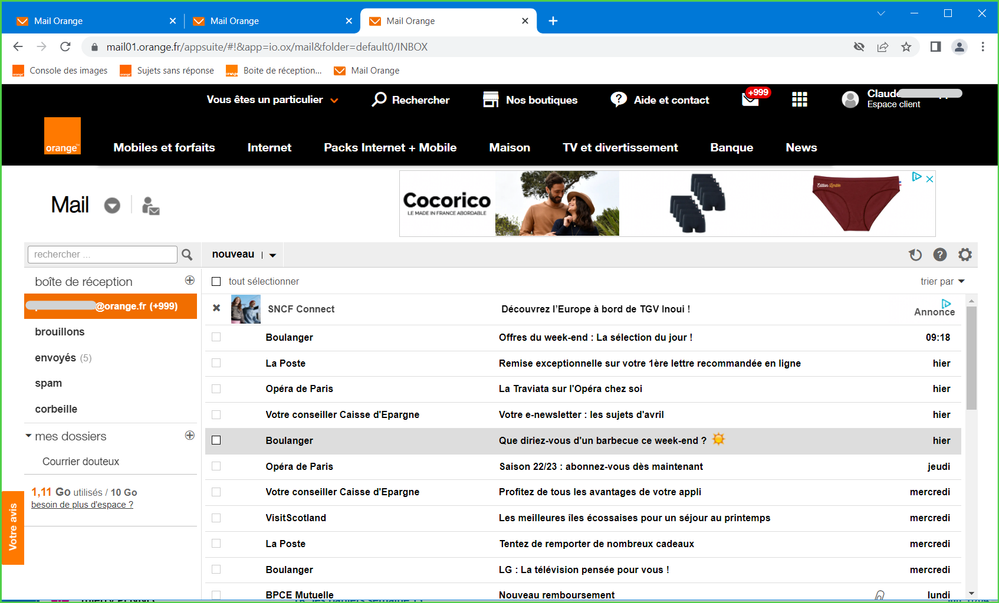Click 'besoin de plus d'espace ?' link
The height and width of the screenshot is (603, 999).
[82, 505]
